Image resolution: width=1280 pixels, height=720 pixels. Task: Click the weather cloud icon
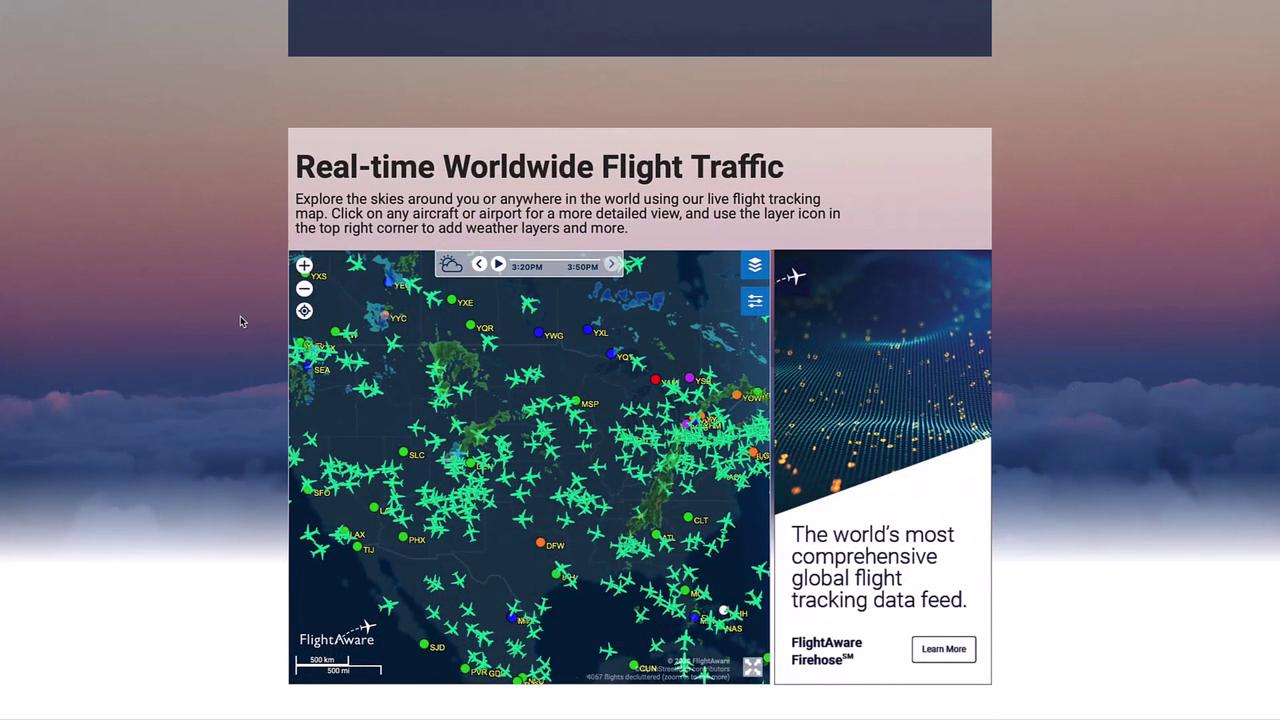pos(451,264)
